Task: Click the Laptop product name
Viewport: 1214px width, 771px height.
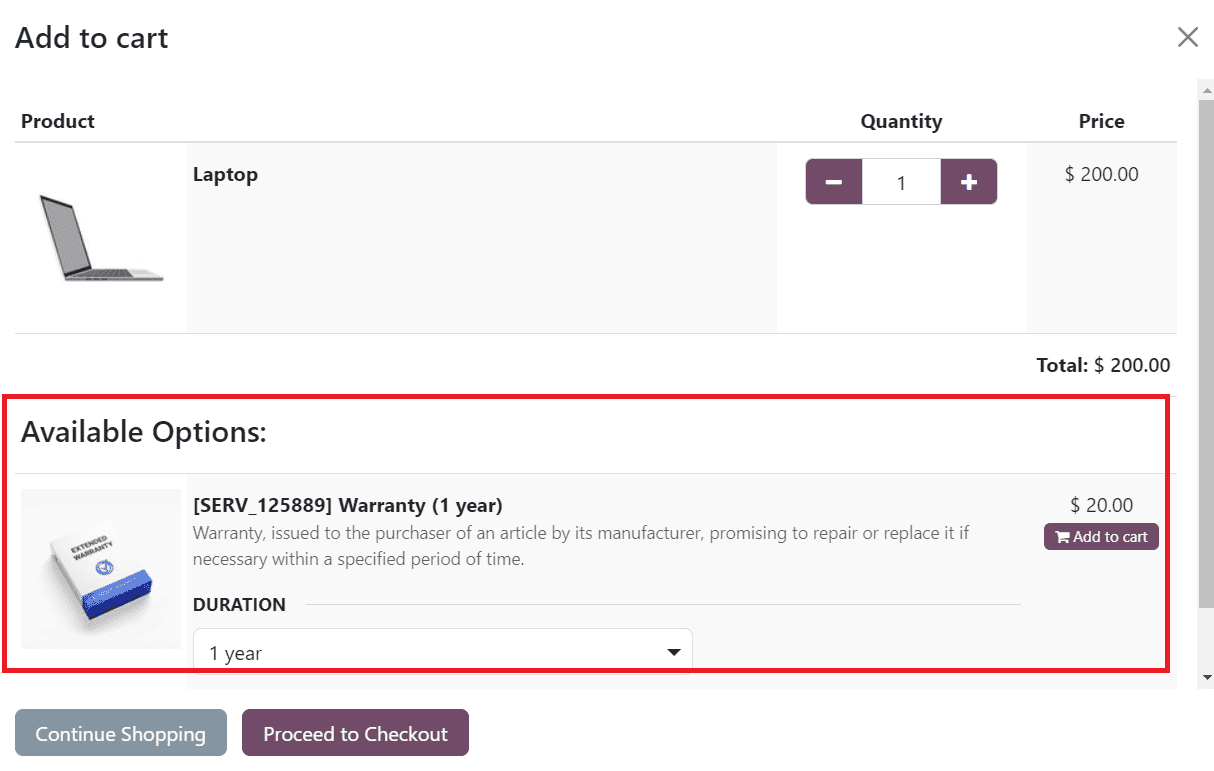Action: point(225,174)
